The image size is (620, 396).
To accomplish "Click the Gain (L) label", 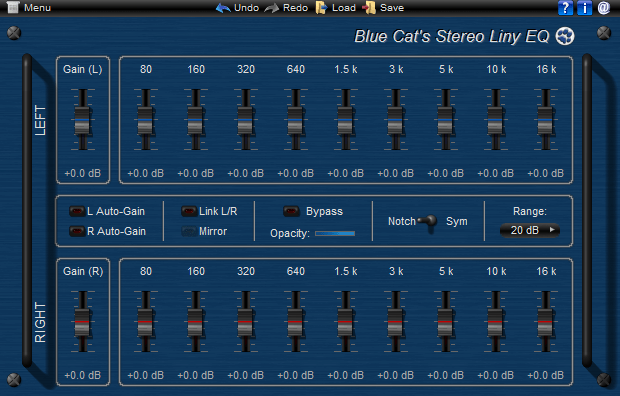I will coord(83,69).
